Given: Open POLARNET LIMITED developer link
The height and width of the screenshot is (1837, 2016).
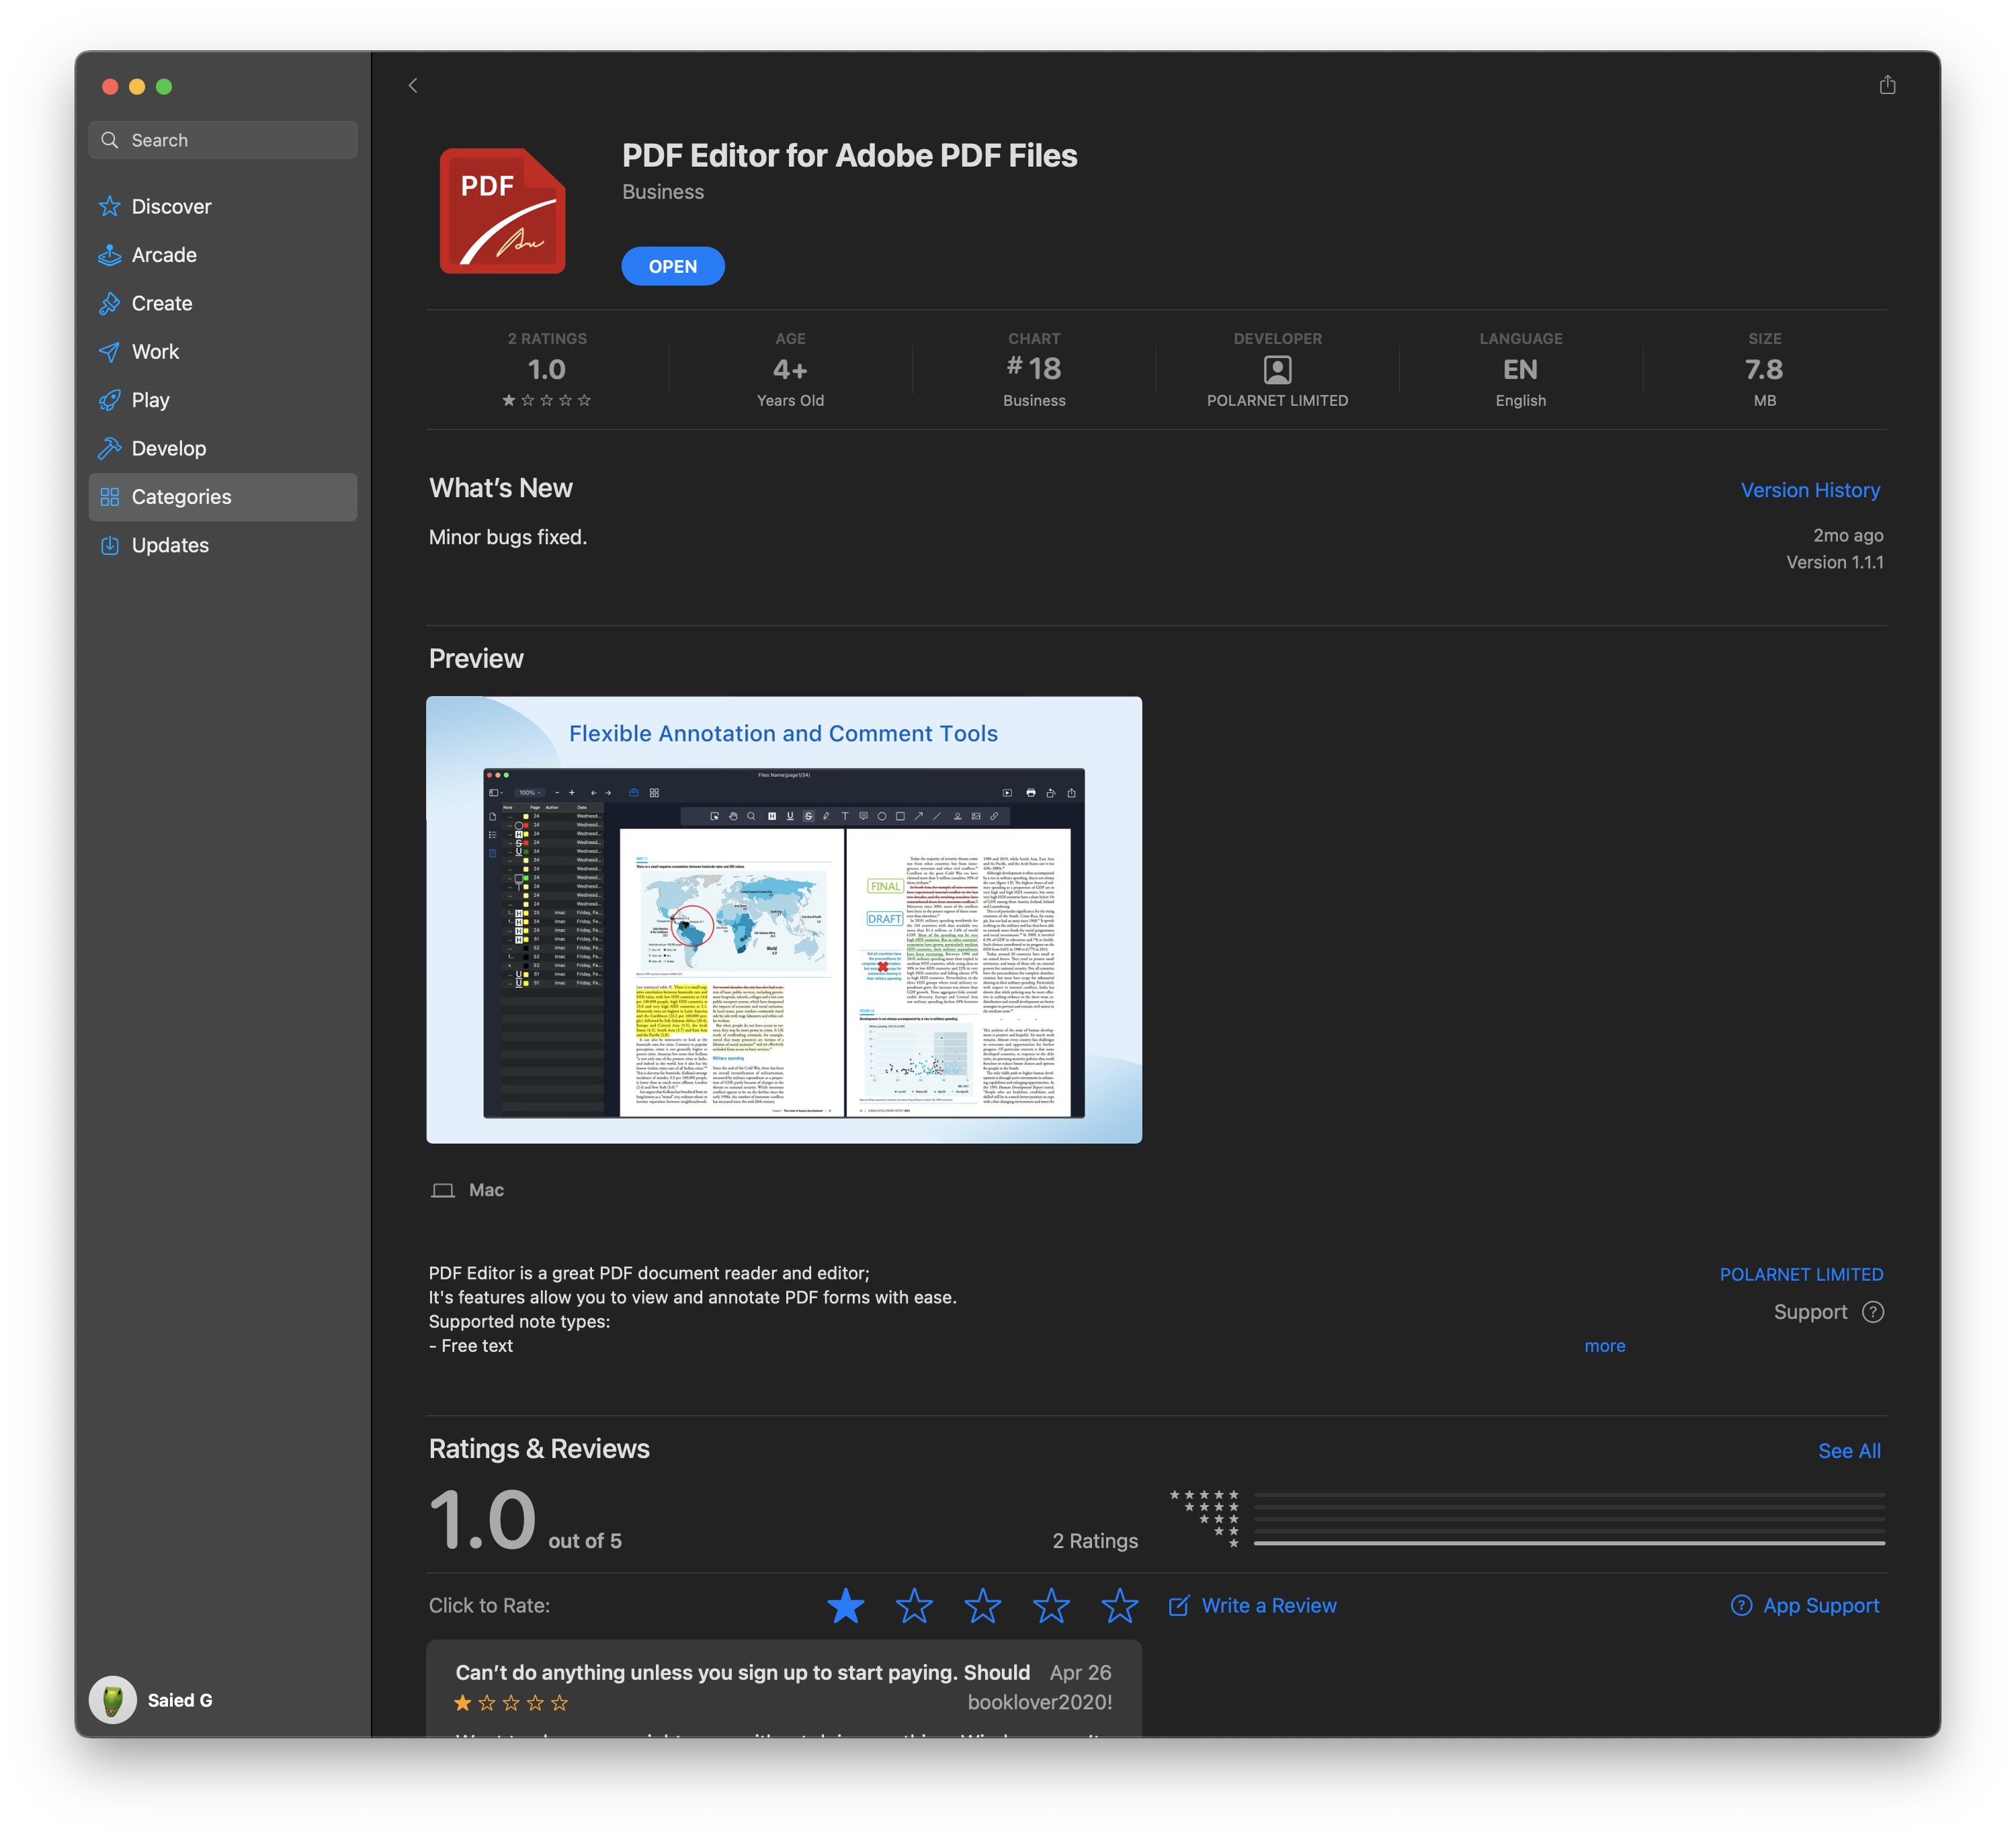Looking at the screenshot, I should [1801, 1274].
